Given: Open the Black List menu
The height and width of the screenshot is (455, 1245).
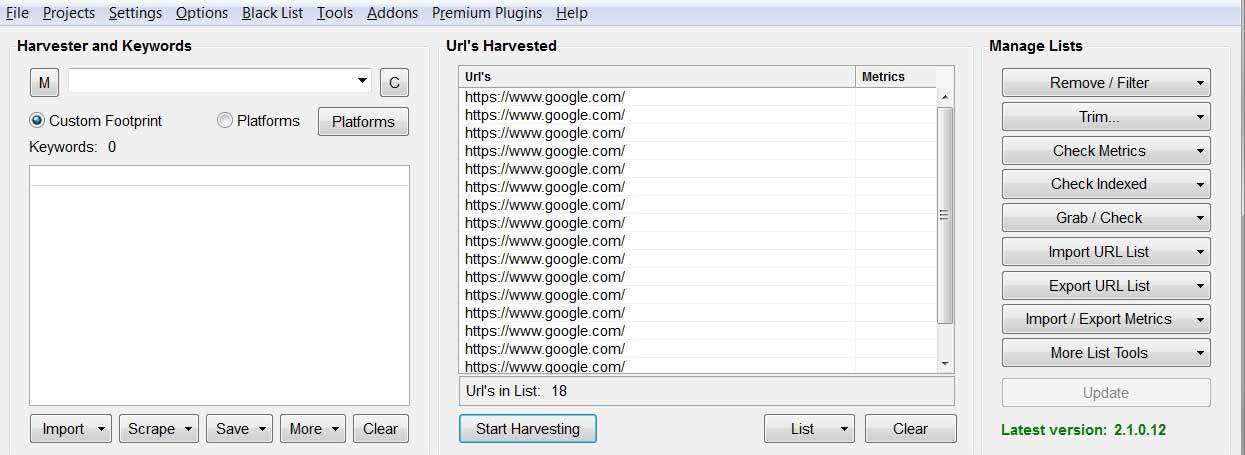Looking at the screenshot, I should click(x=272, y=13).
